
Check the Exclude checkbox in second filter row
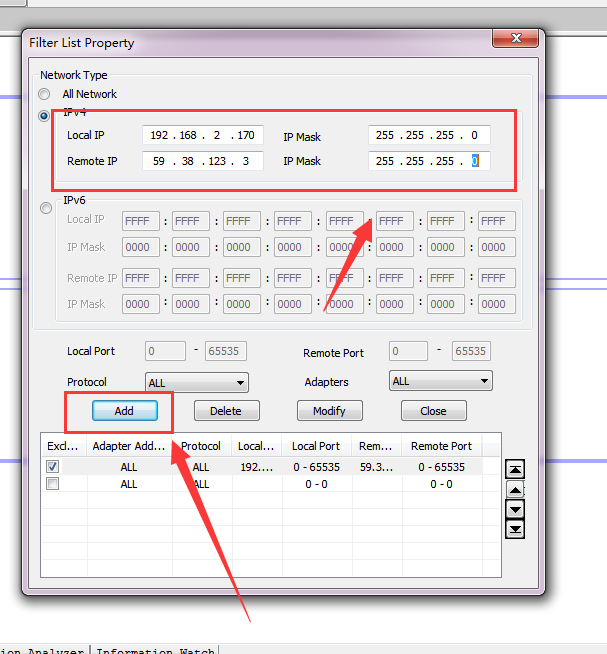[53, 484]
